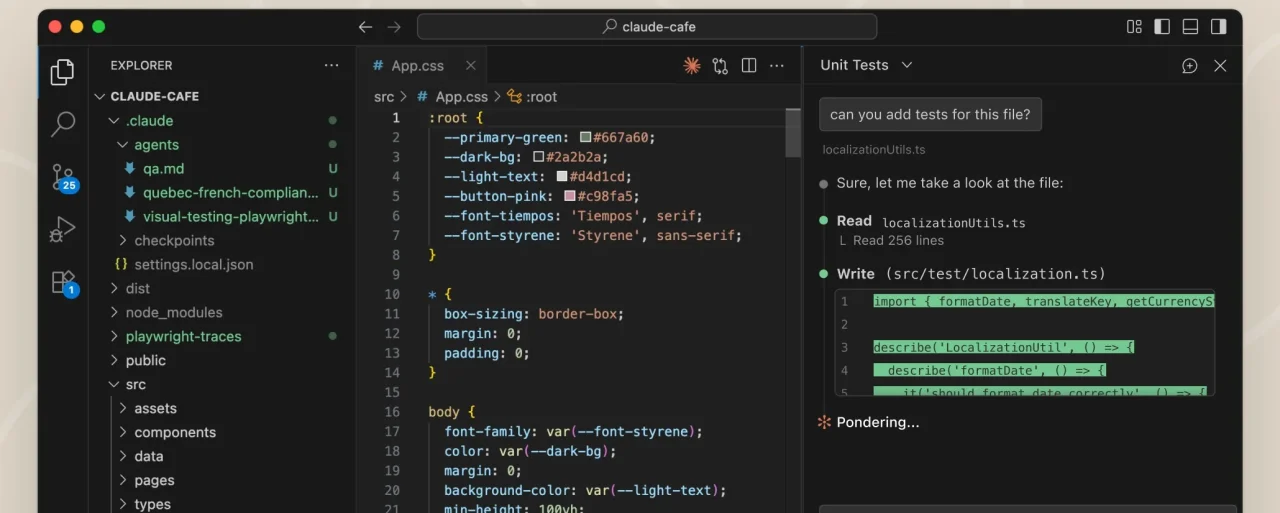Click the claude-cafe command center search box
Screen dimensions: 1280x513
point(647,27)
